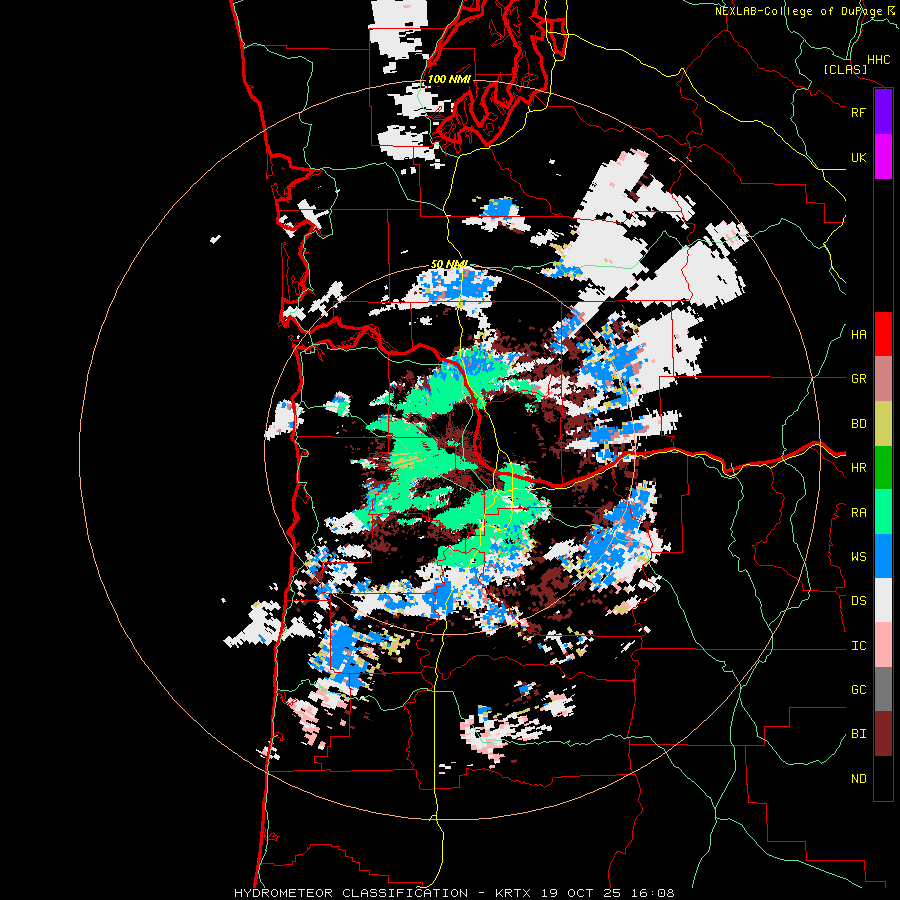Click the BD legend label

coord(858,424)
